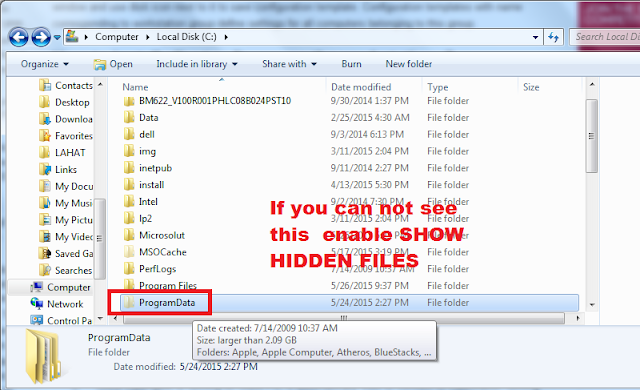Click the Computer icon in navigation pane

tap(36, 287)
